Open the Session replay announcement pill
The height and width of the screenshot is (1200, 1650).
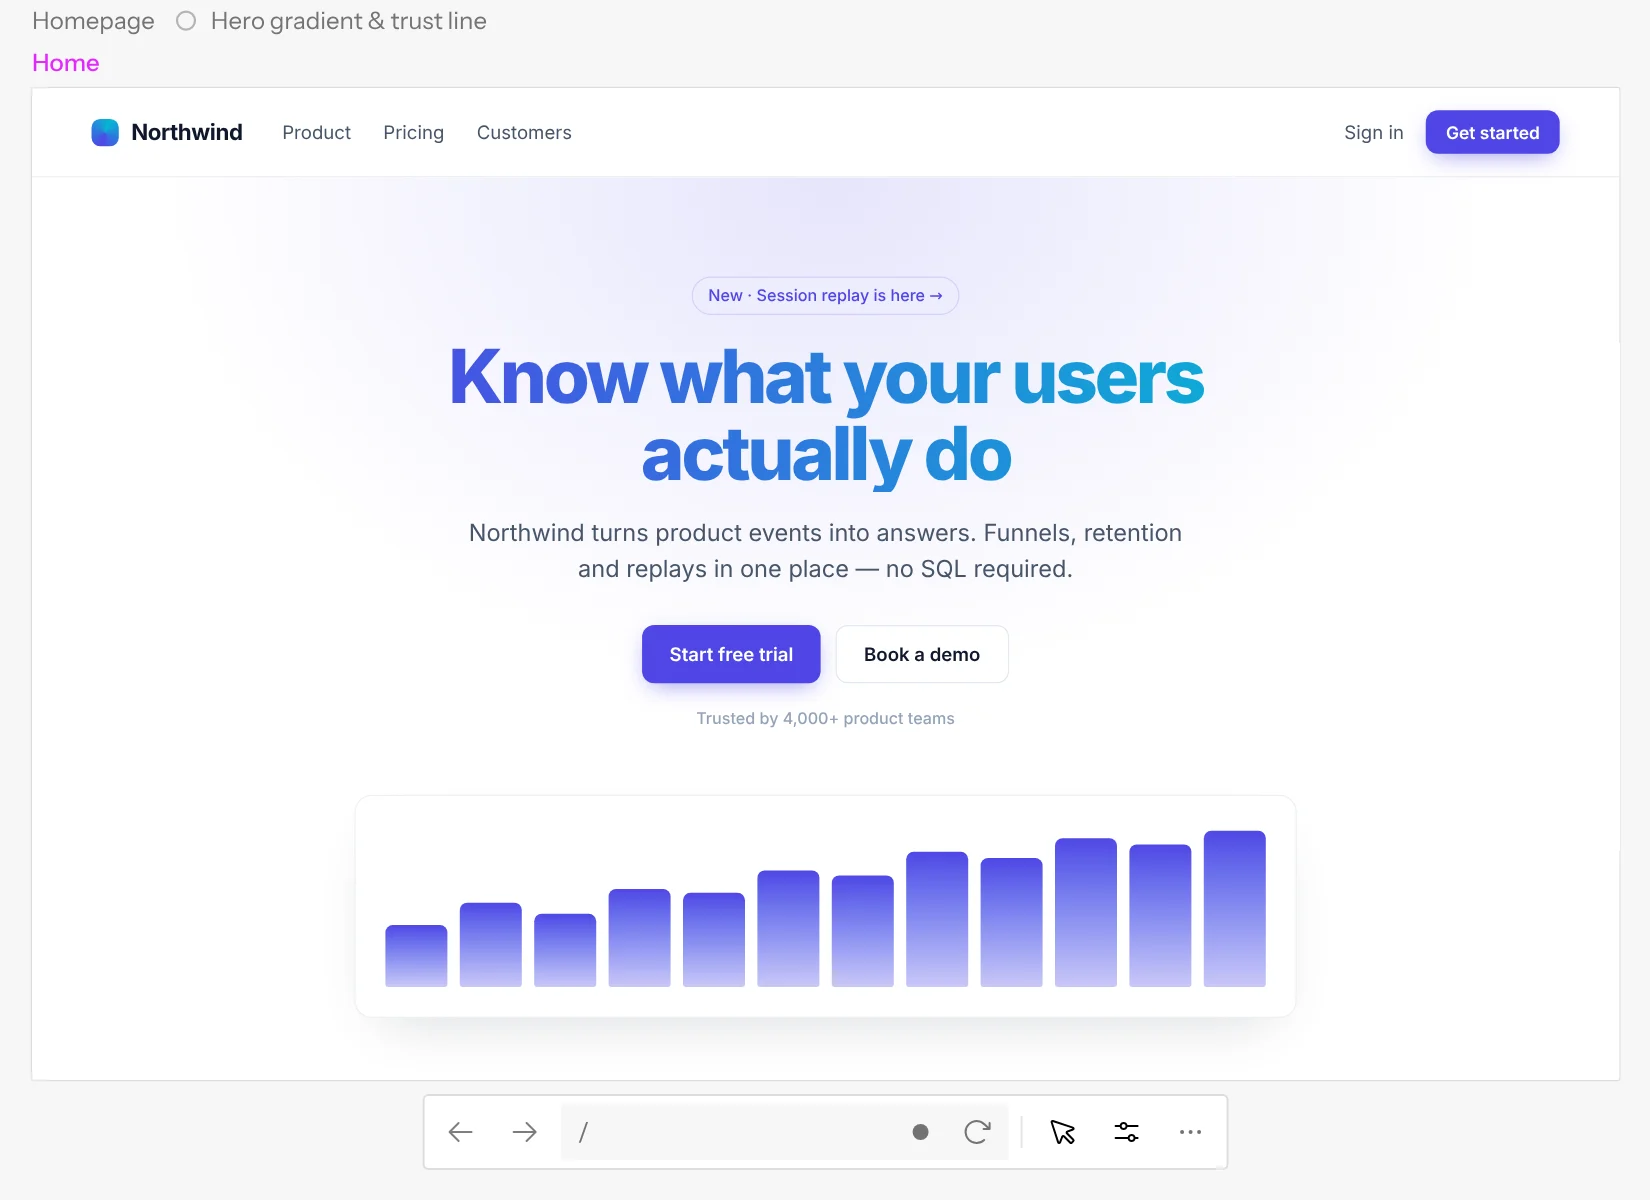(825, 296)
